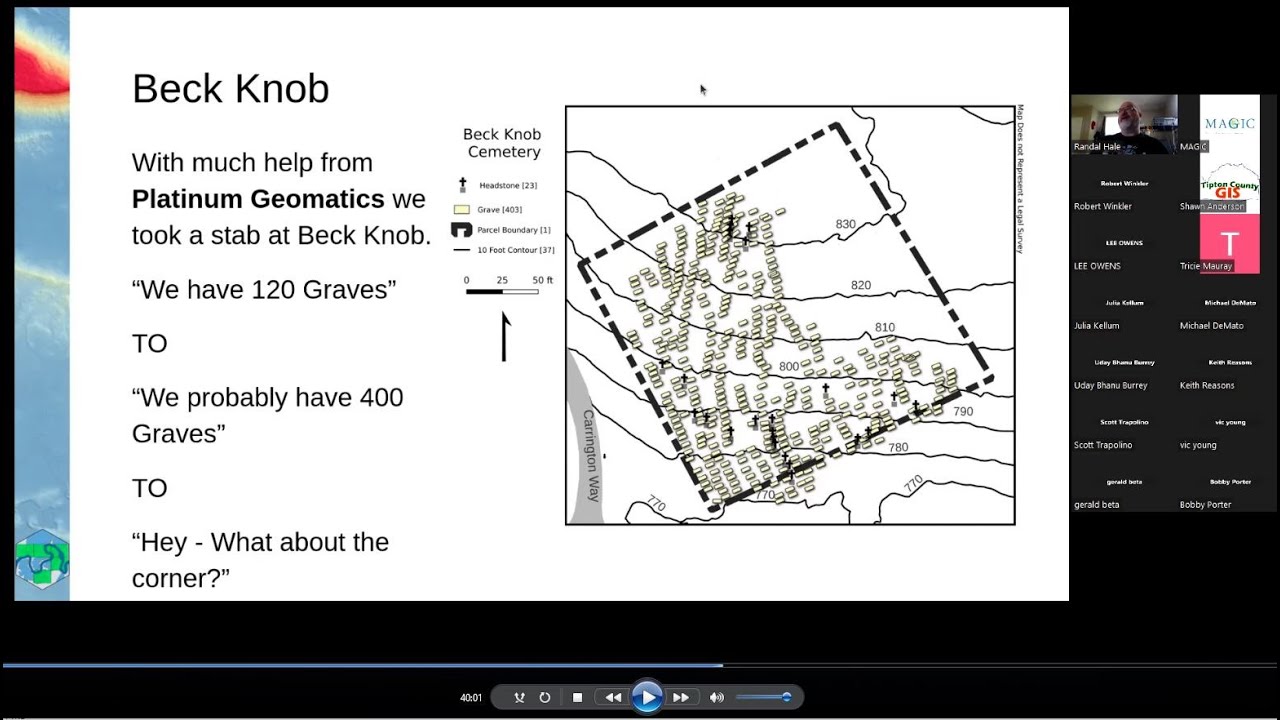Click "Hey - What about the corner?" text
1280x720 pixels.
pyautogui.click(x=260, y=560)
